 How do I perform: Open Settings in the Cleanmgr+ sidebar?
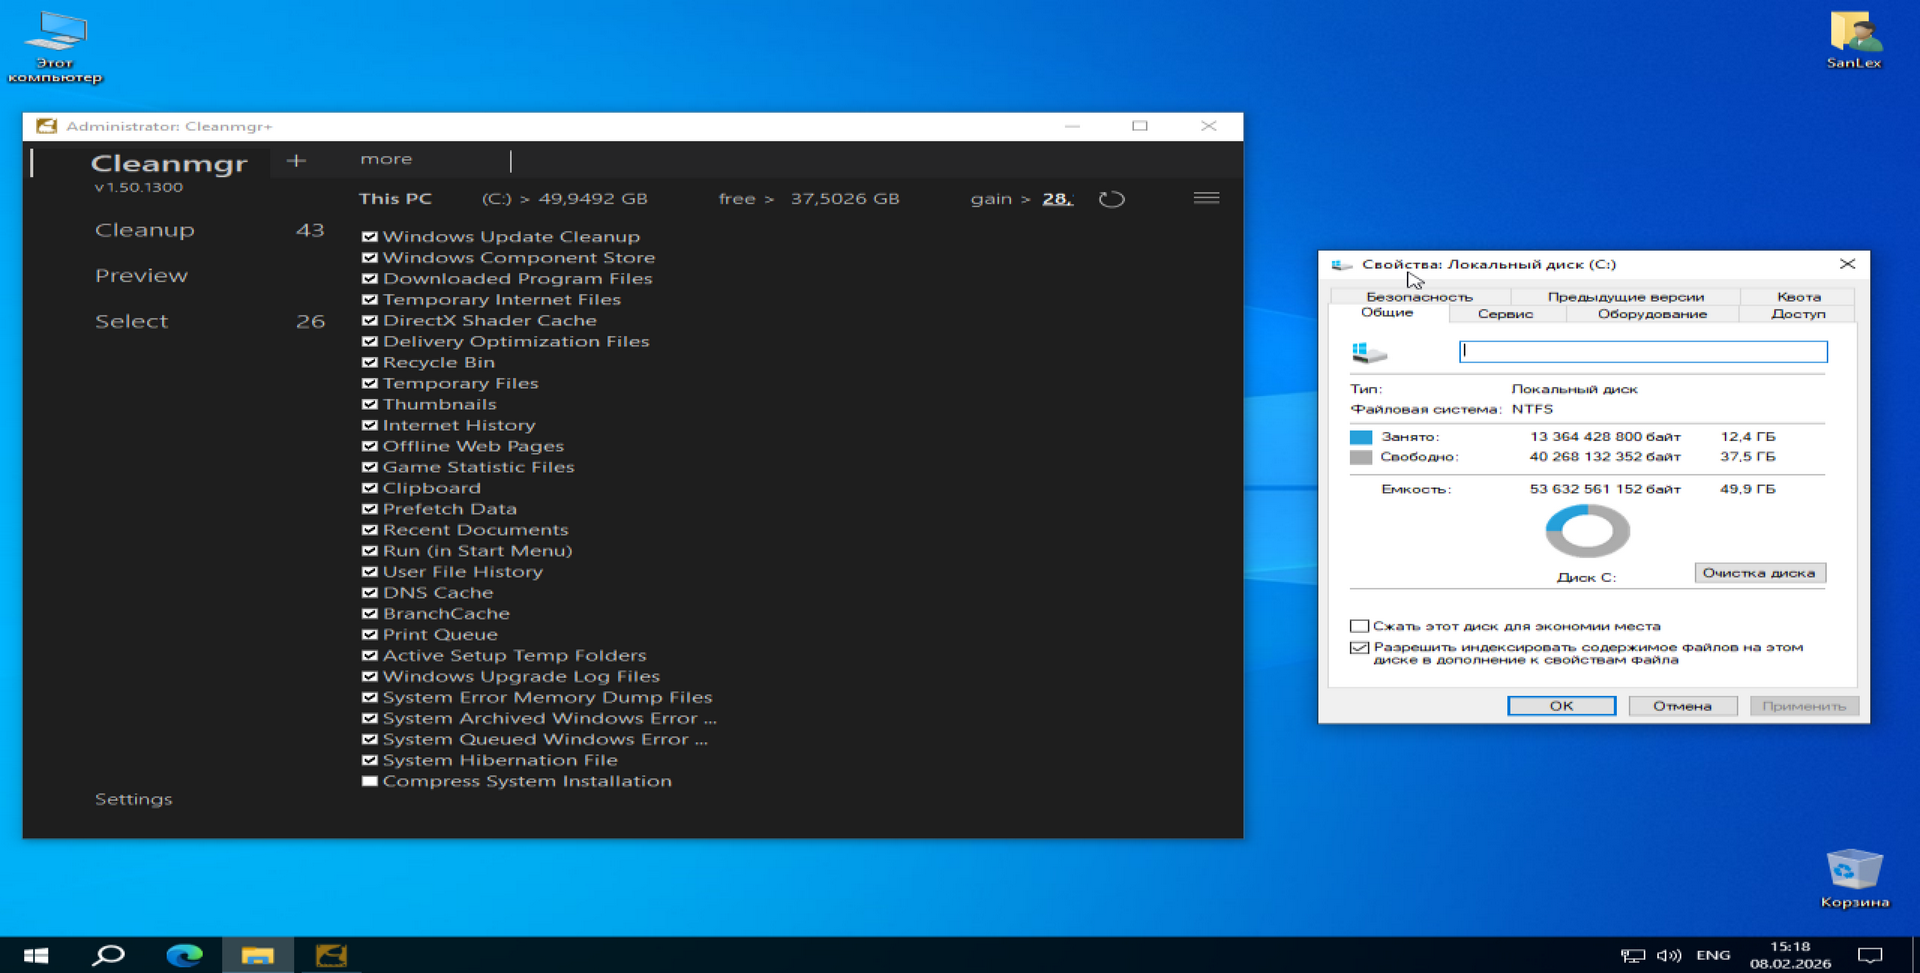[134, 799]
